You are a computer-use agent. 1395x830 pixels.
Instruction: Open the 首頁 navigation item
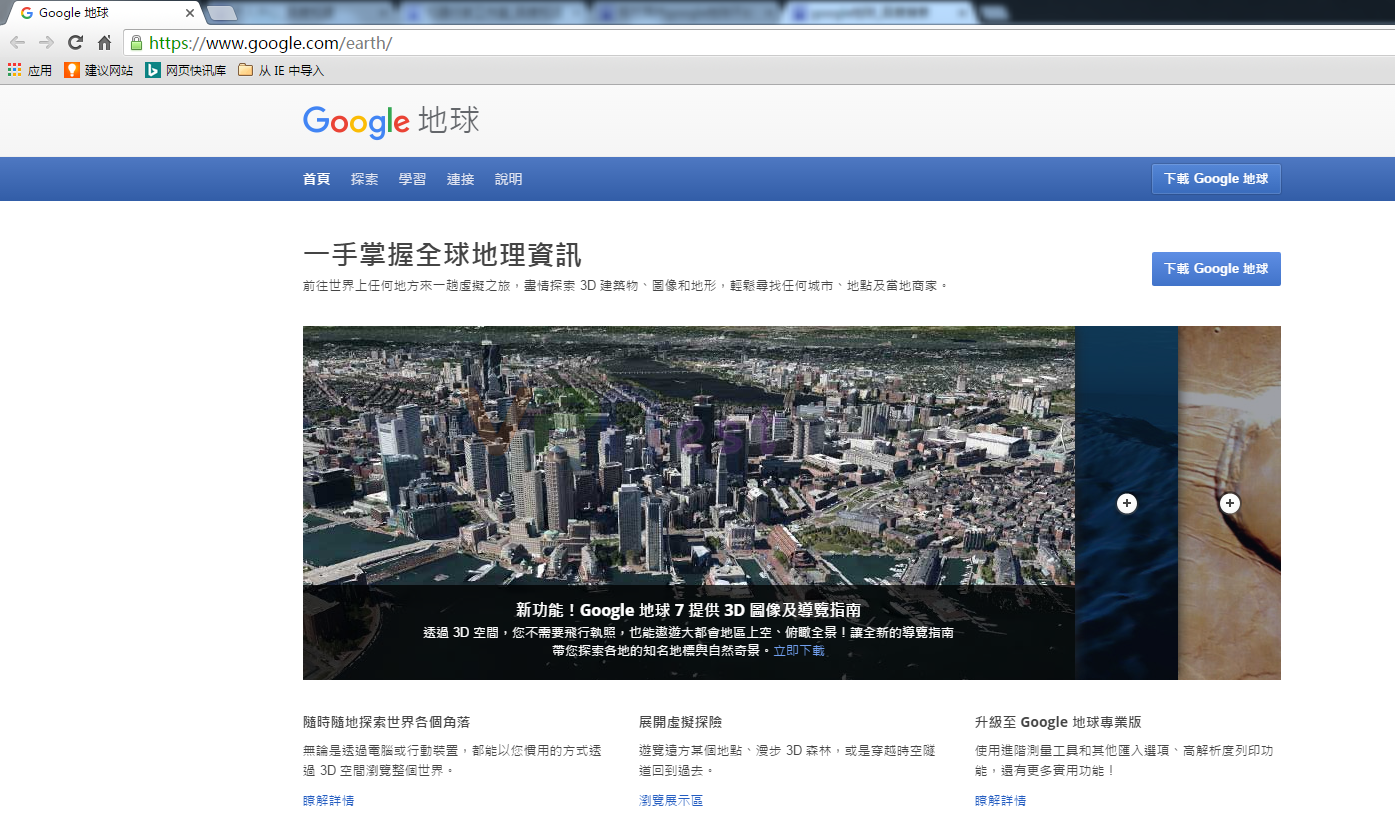click(x=316, y=179)
